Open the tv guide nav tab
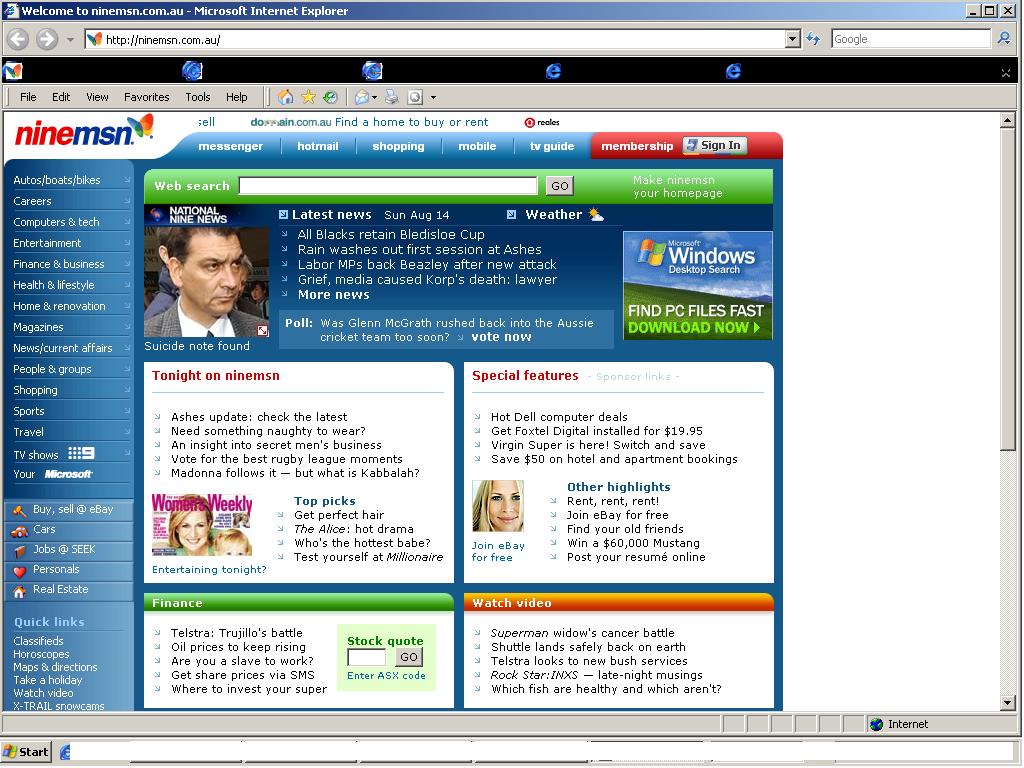This screenshot has width=1024, height=768. 552,146
